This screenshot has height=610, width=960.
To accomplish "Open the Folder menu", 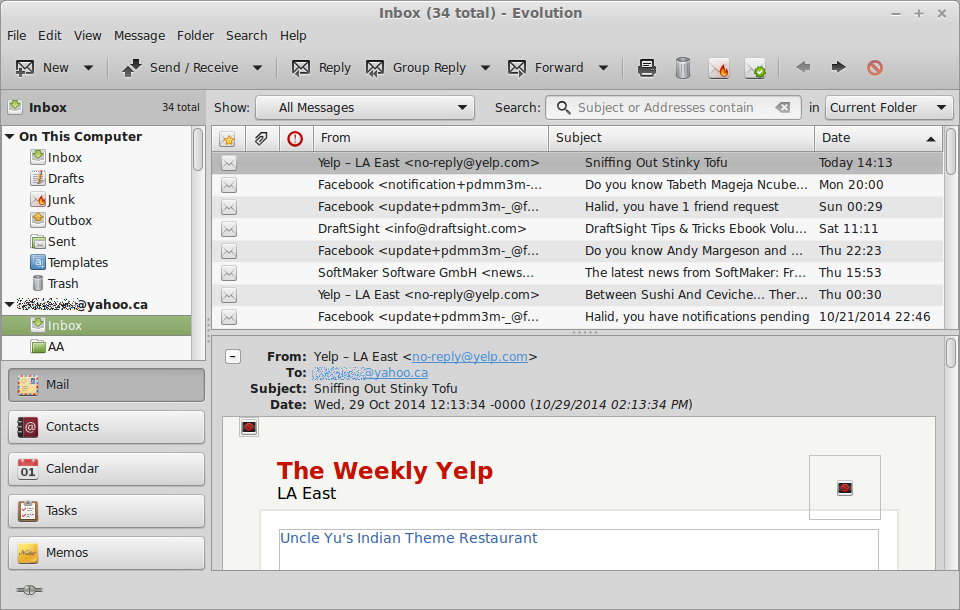I will [195, 36].
